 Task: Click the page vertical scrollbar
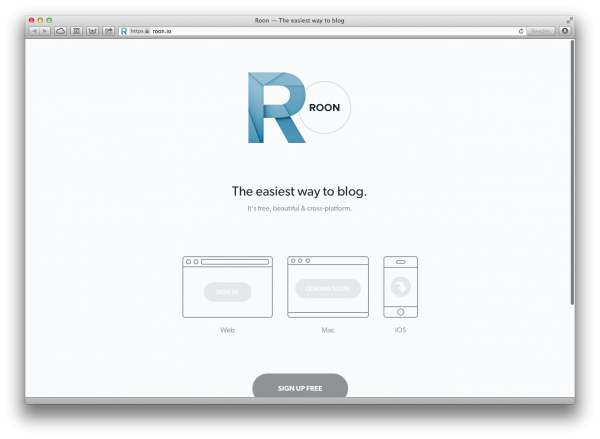click(x=572, y=172)
